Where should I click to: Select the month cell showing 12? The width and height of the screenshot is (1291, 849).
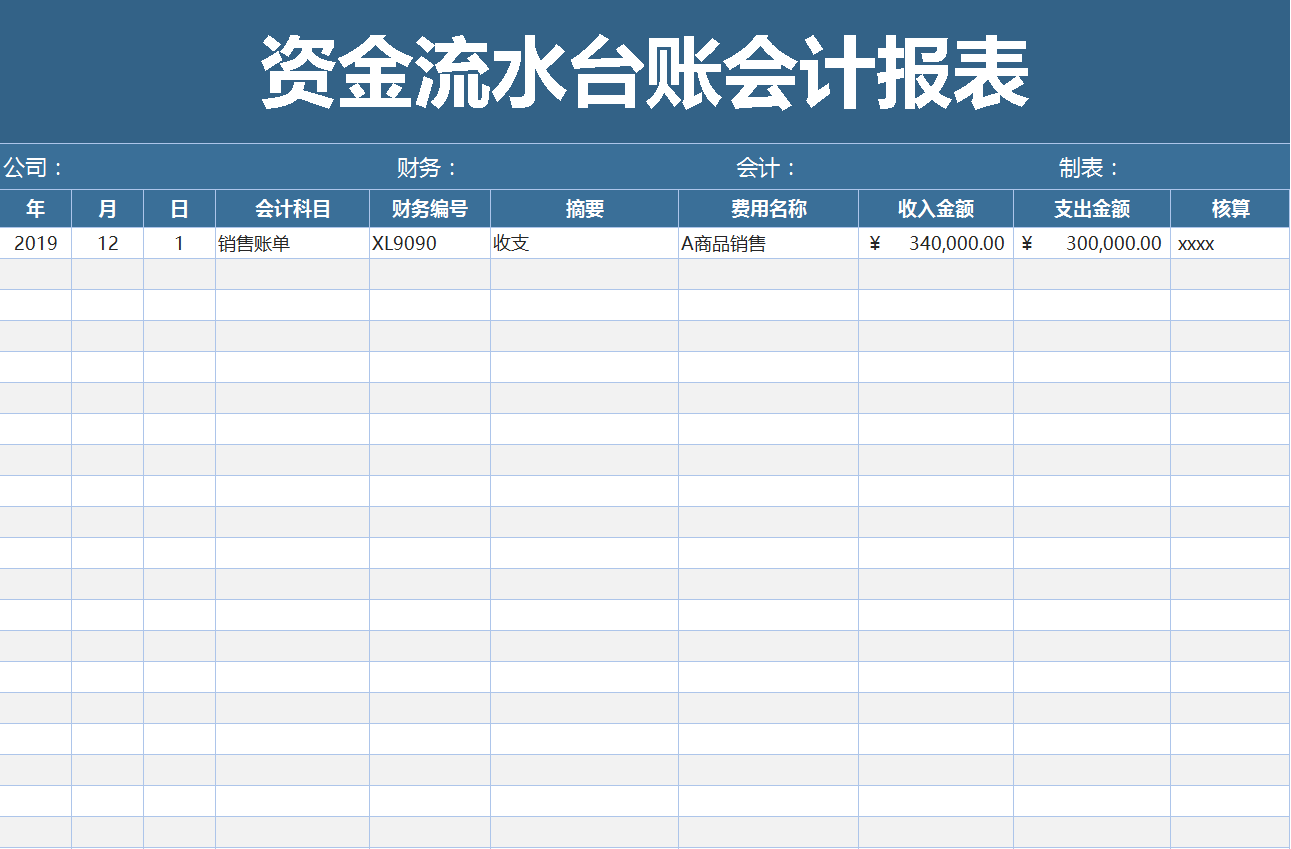[x=108, y=243]
